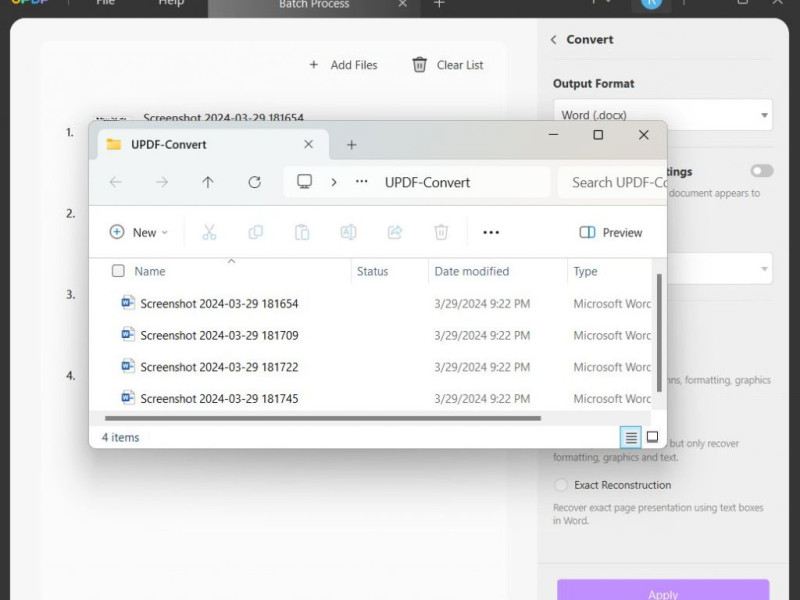The image size is (800, 600).
Task: Expand the New dropdown in File Explorer
Action: pyautogui.click(x=139, y=232)
